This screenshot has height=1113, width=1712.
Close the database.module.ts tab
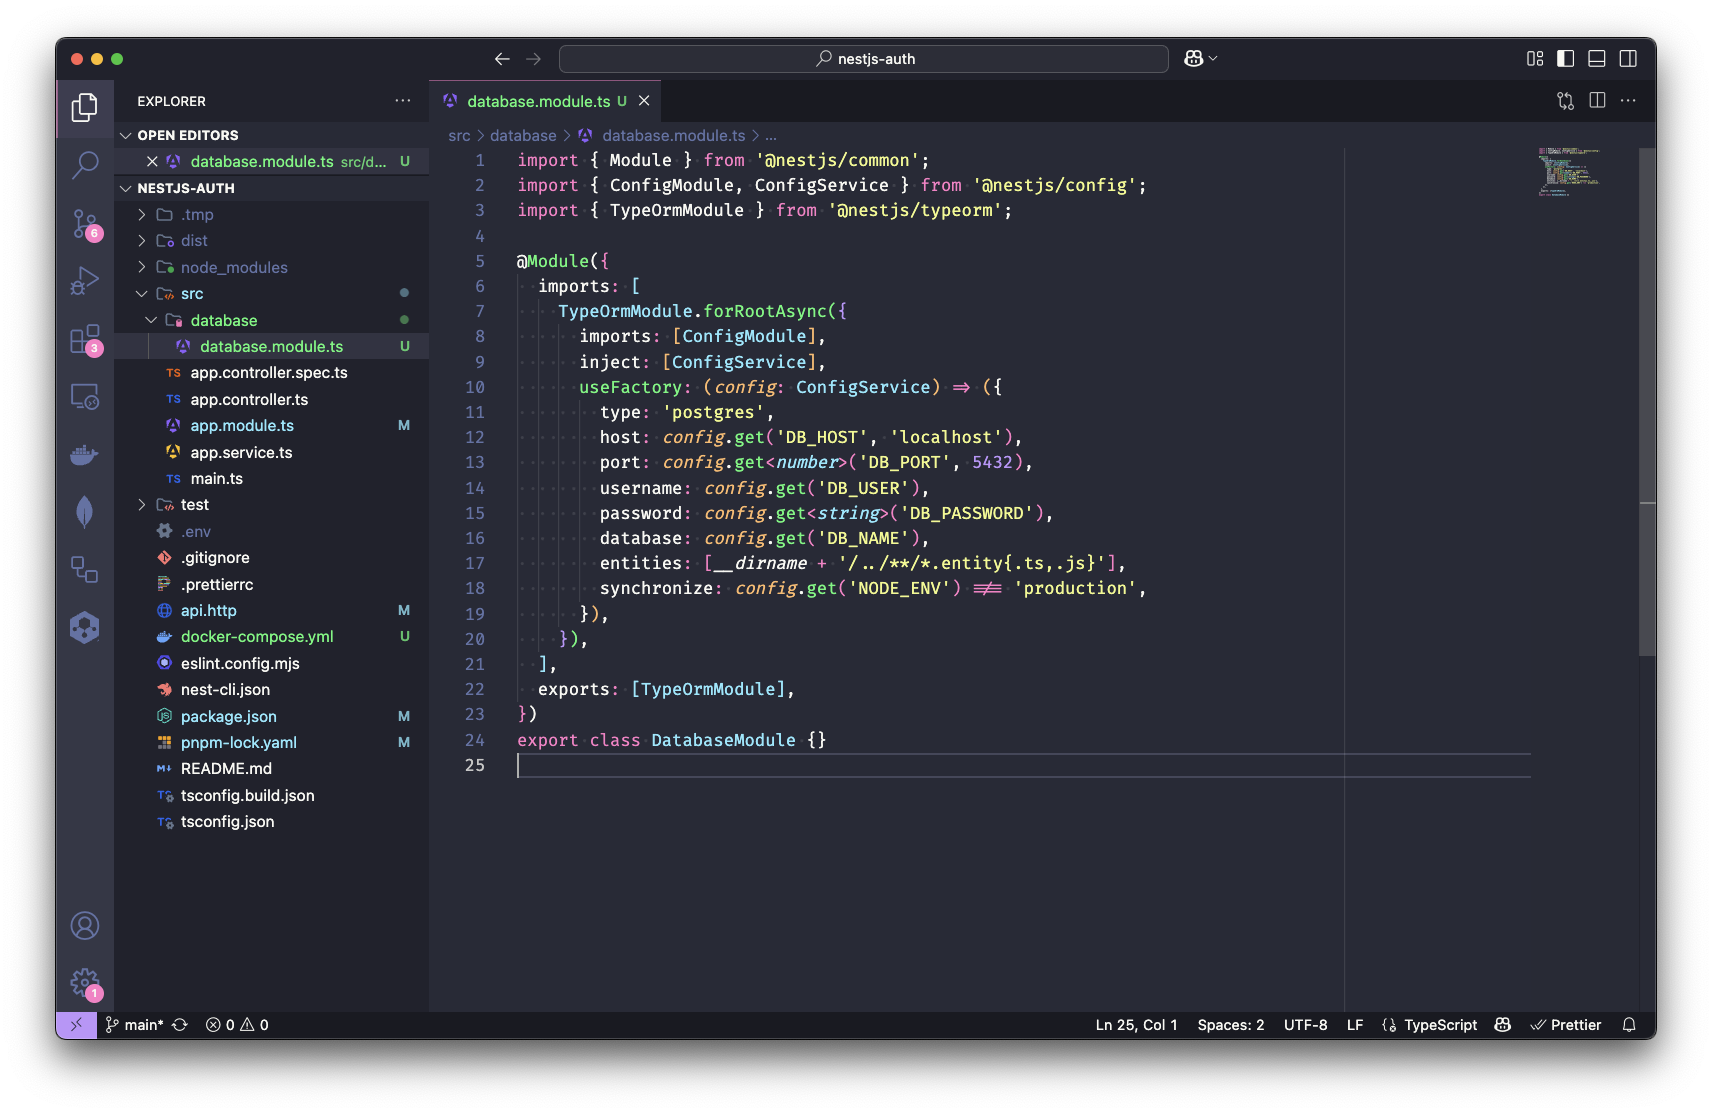click(644, 101)
